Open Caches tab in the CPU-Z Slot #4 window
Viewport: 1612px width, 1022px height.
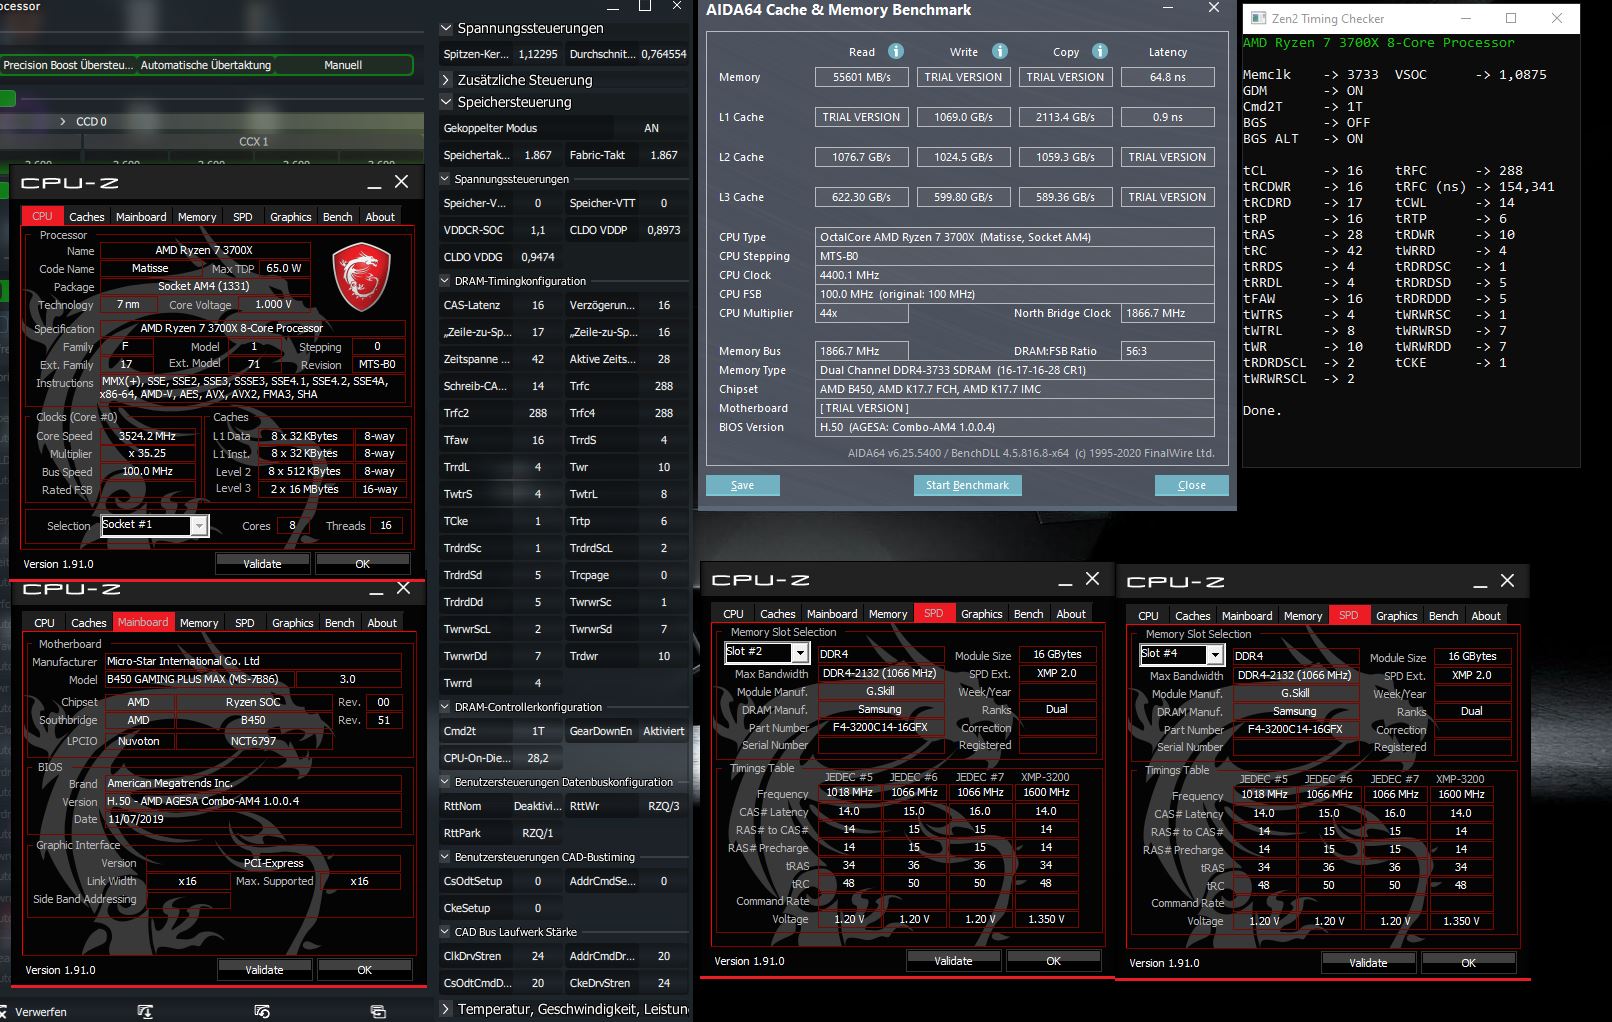pos(1193,616)
